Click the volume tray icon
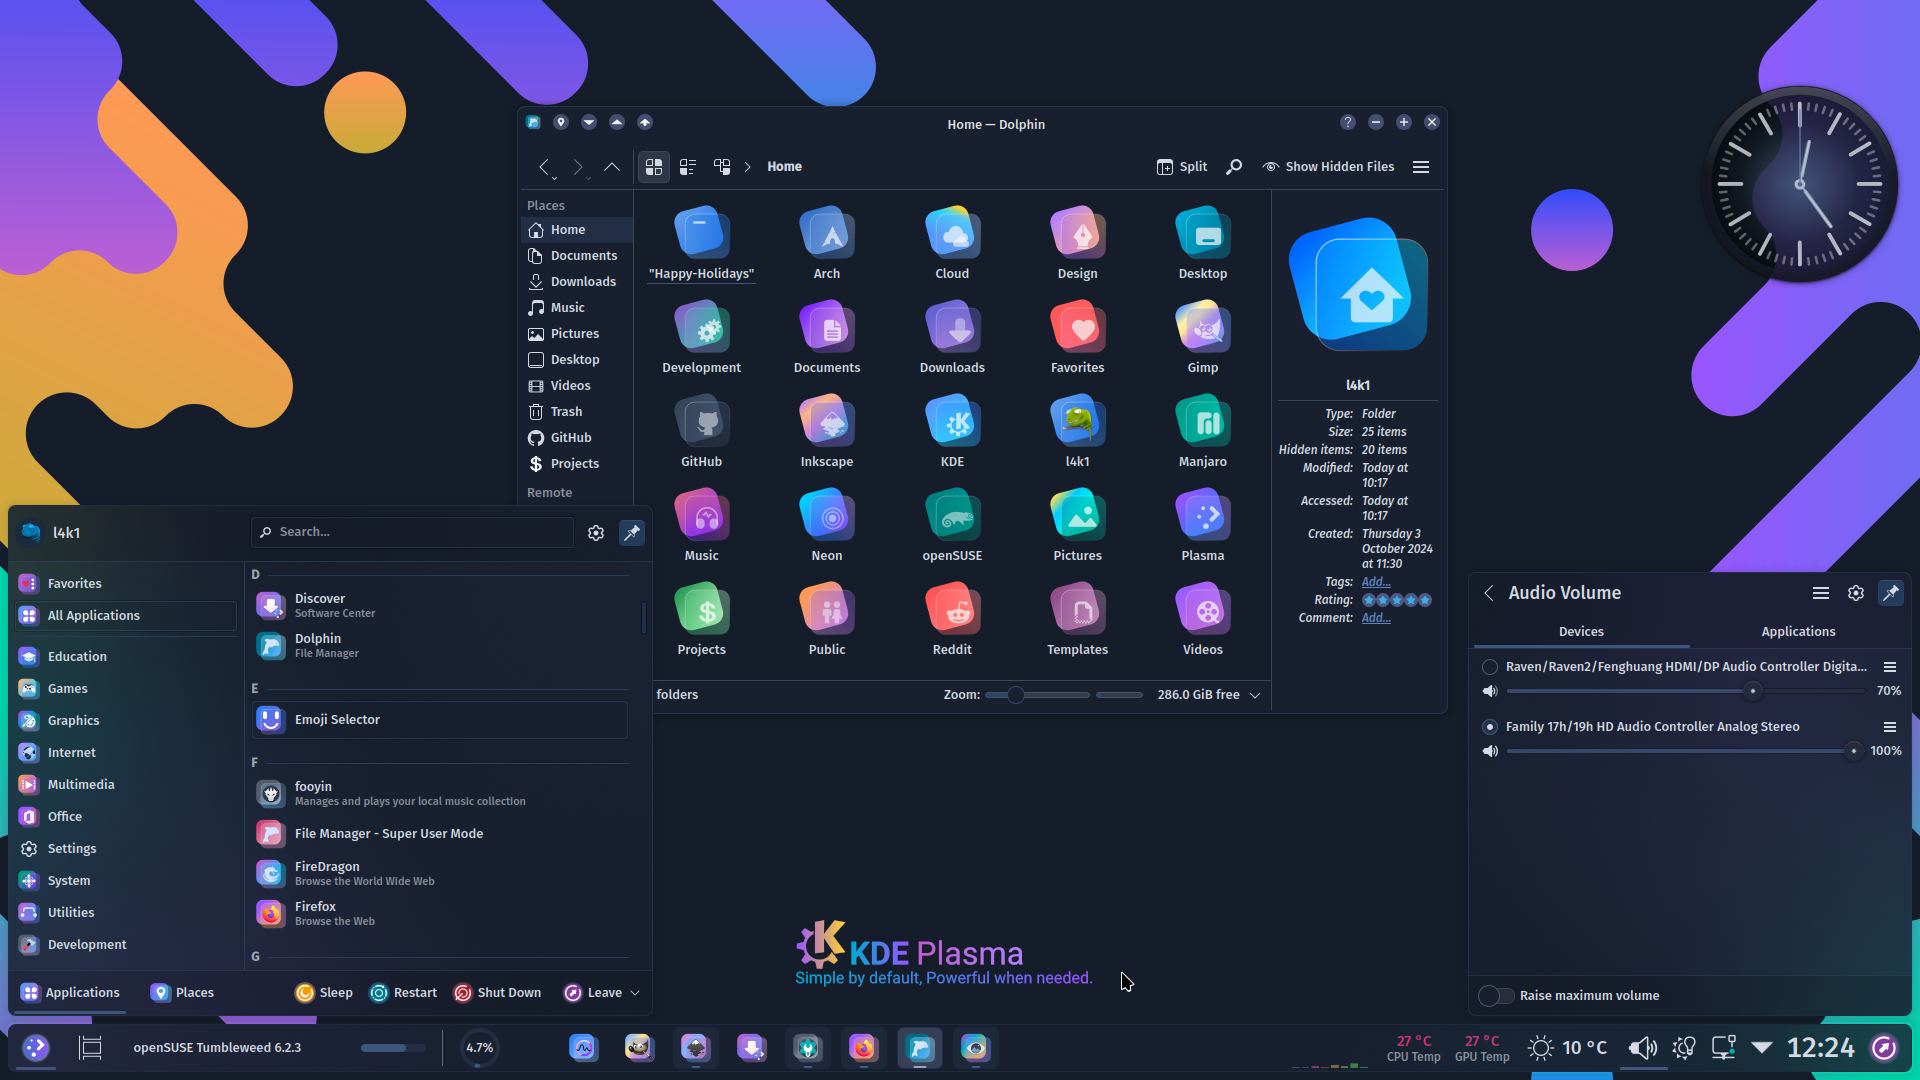Screen dimensions: 1920x1080 [1642, 1048]
